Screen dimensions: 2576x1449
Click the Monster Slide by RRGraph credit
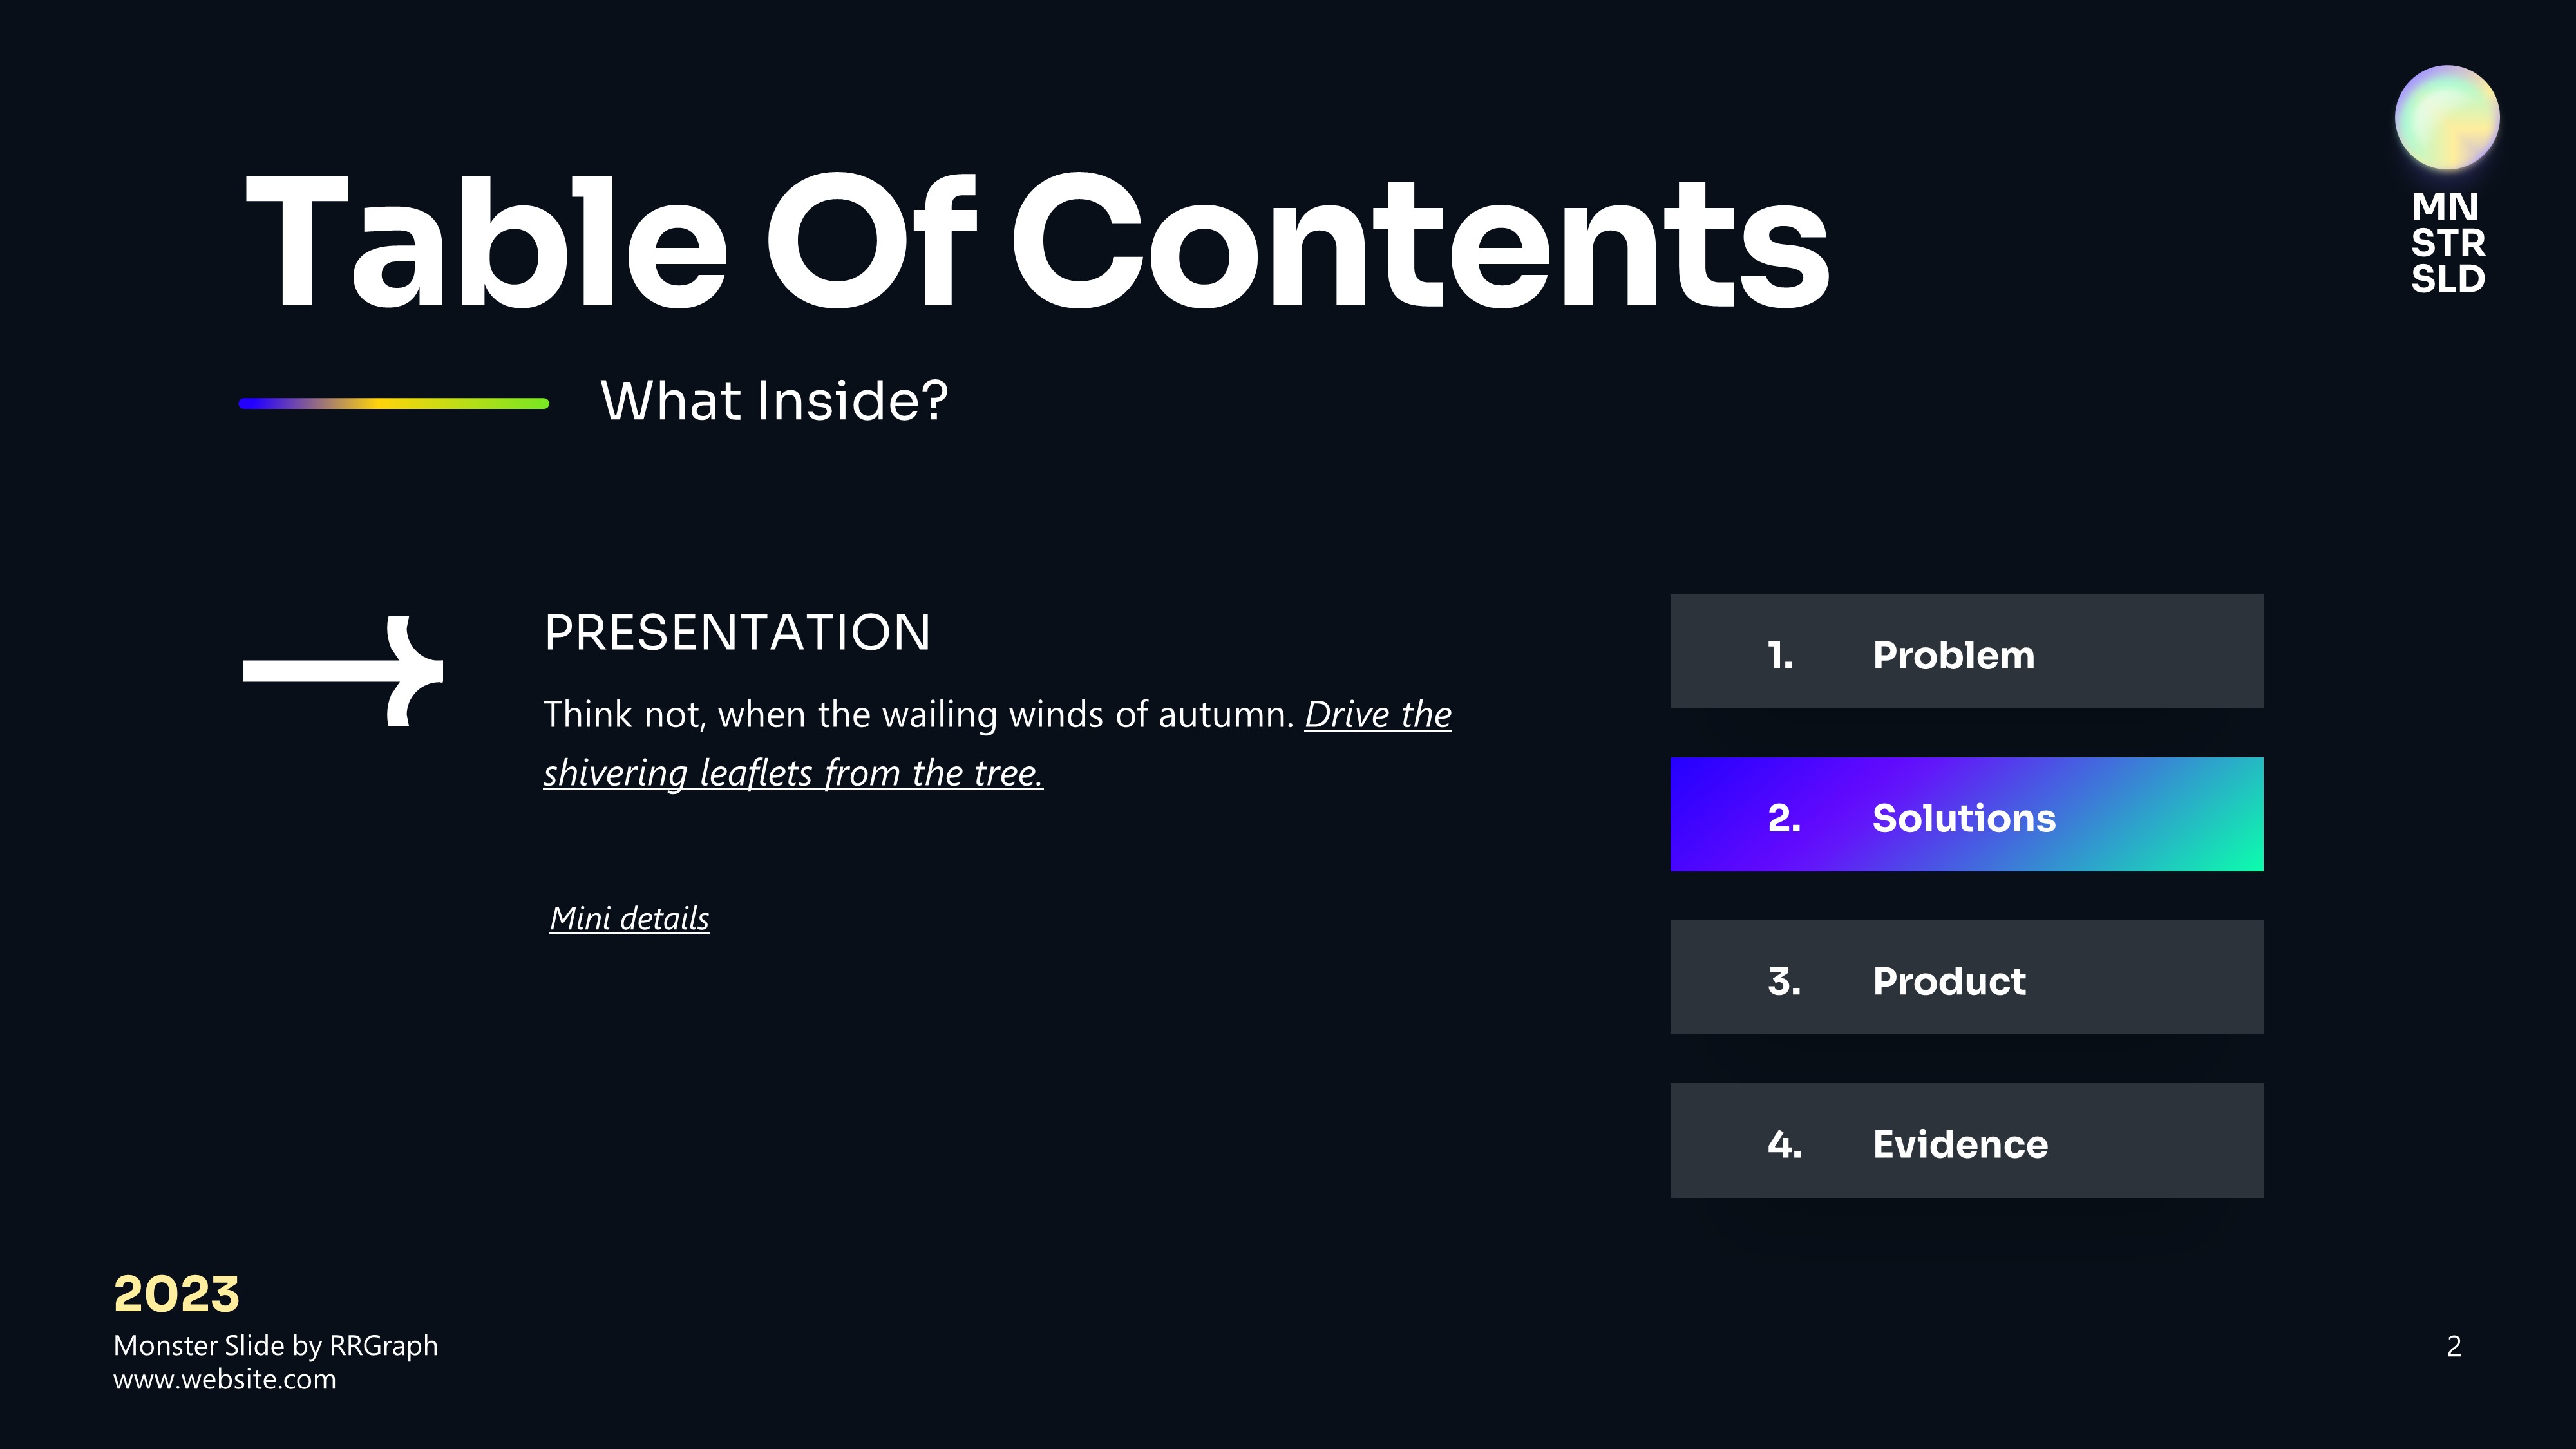[275, 1346]
